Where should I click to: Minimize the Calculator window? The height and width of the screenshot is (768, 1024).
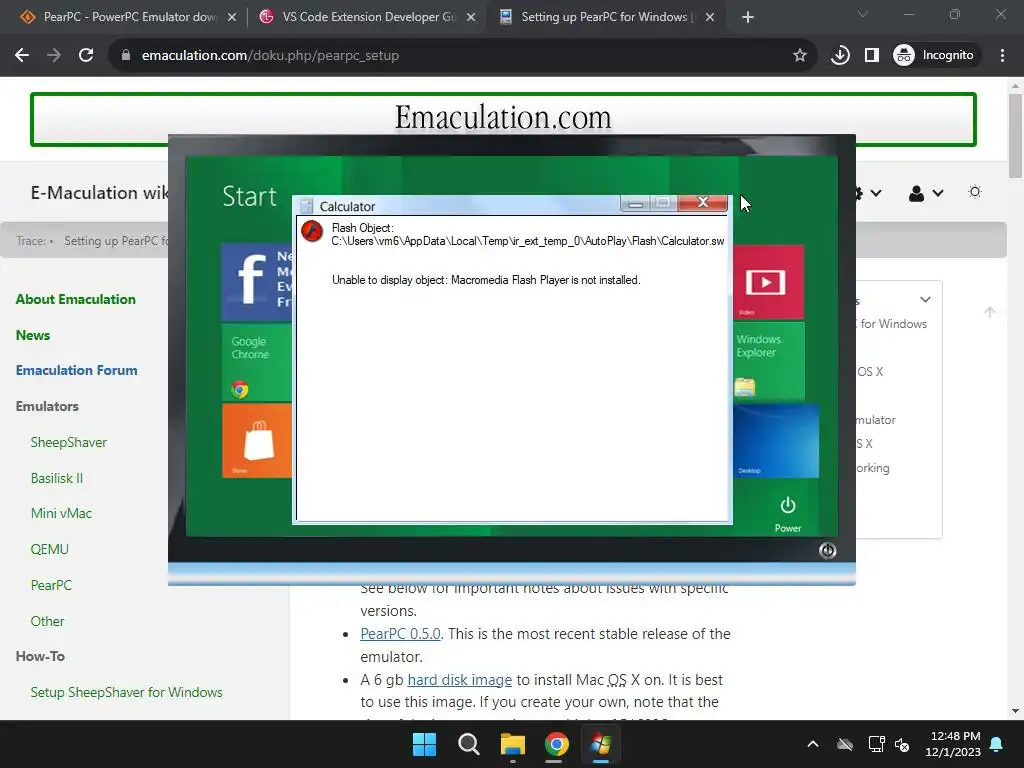tap(635, 204)
